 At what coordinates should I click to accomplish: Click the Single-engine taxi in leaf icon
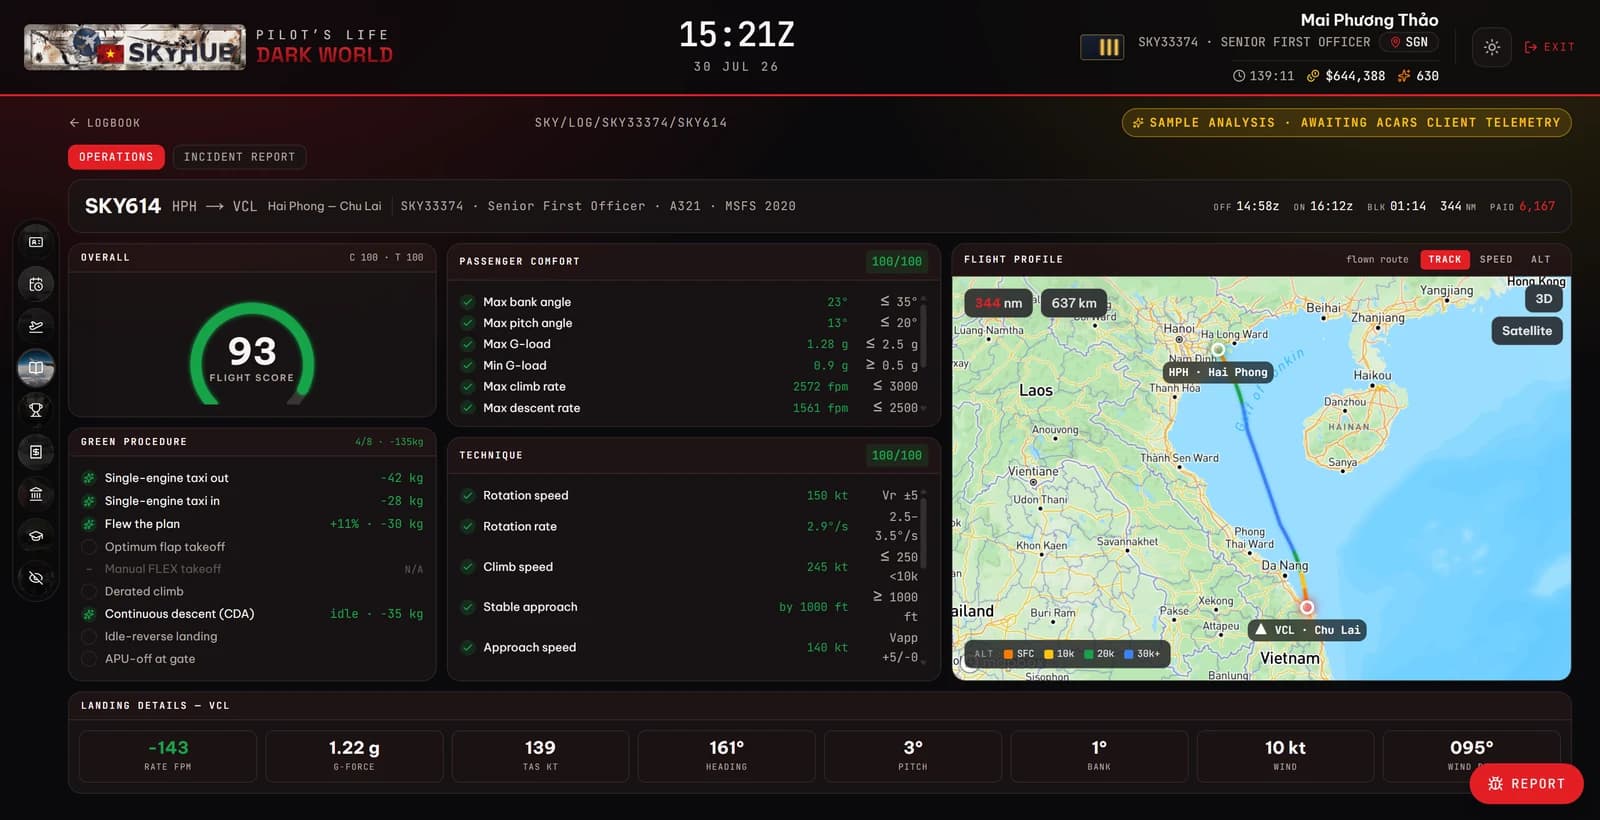[x=89, y=501]
